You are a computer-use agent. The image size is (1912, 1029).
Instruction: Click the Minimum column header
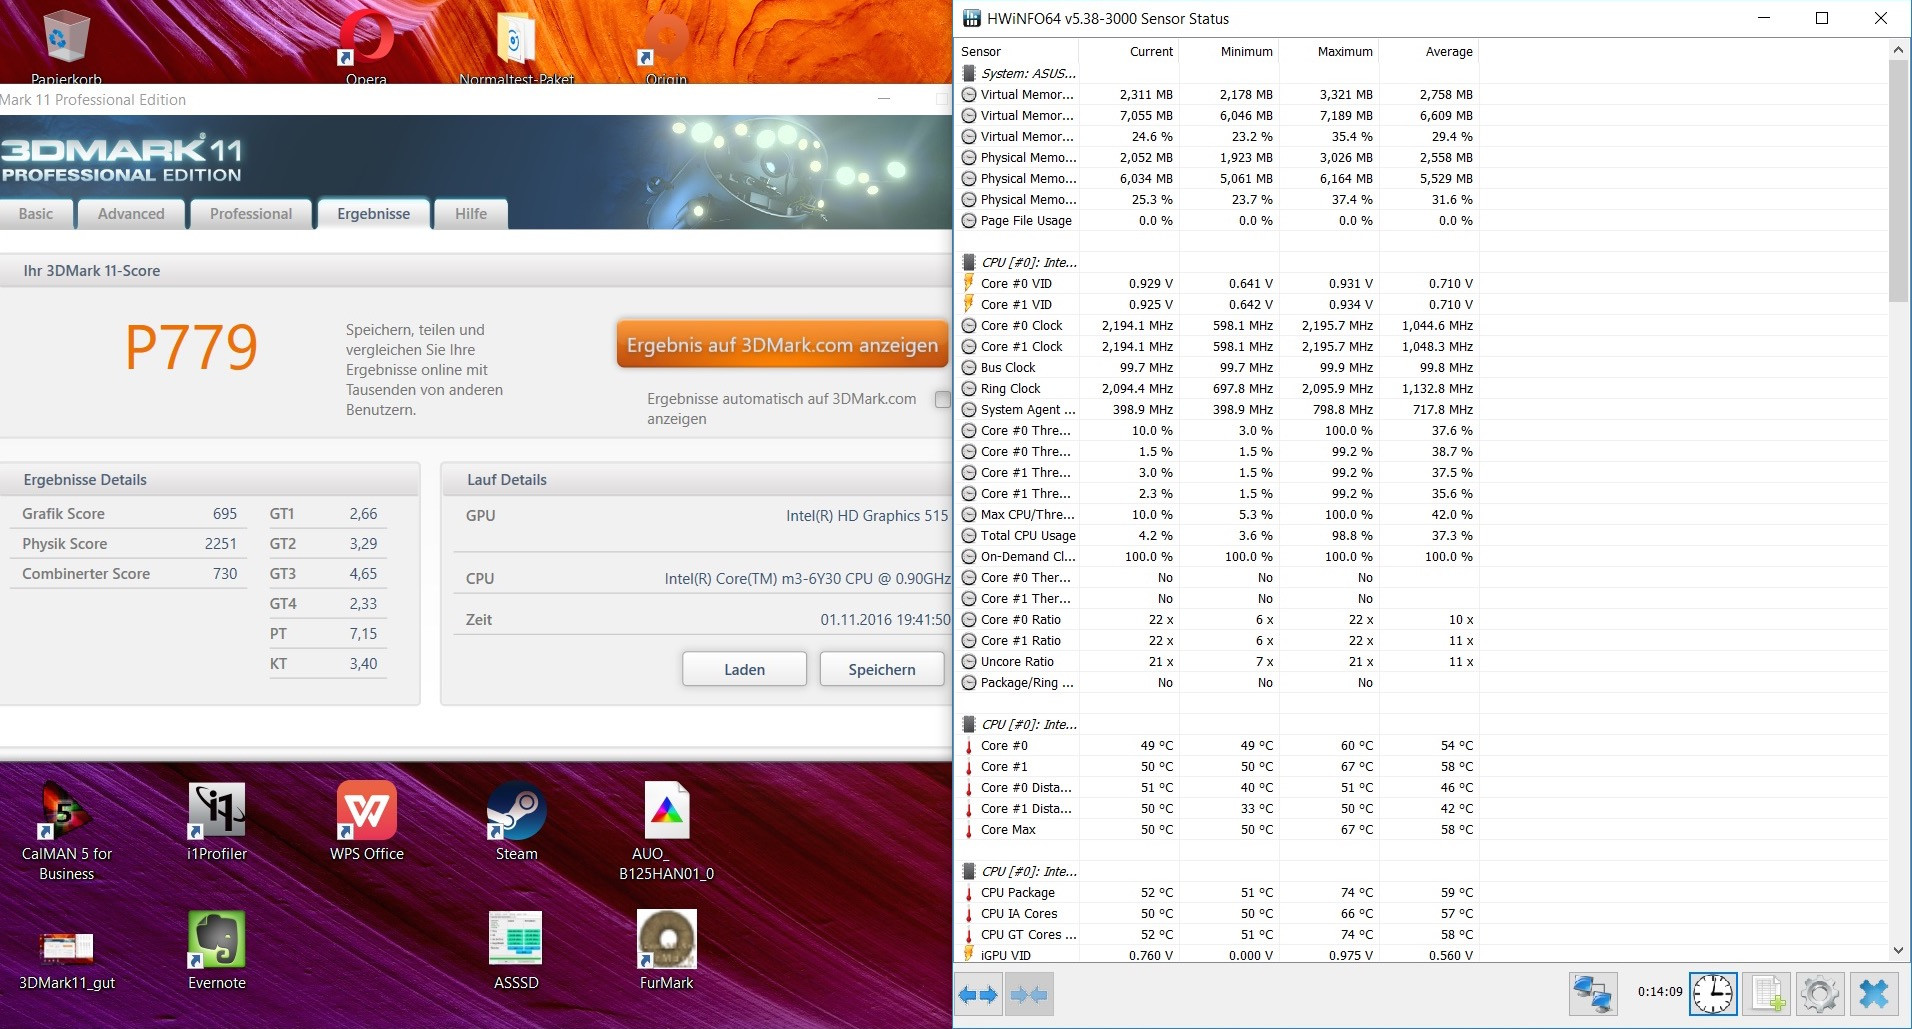[1229, 51]
